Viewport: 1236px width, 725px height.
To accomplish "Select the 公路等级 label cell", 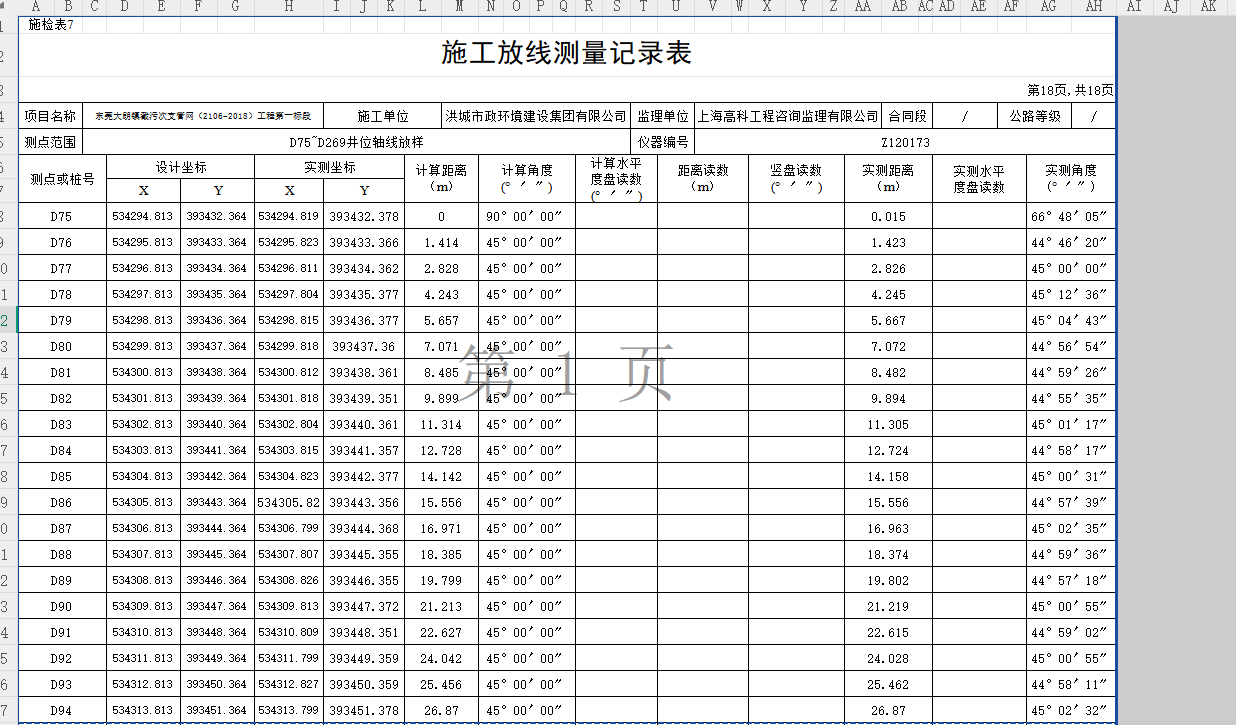I will [1034, 116].
